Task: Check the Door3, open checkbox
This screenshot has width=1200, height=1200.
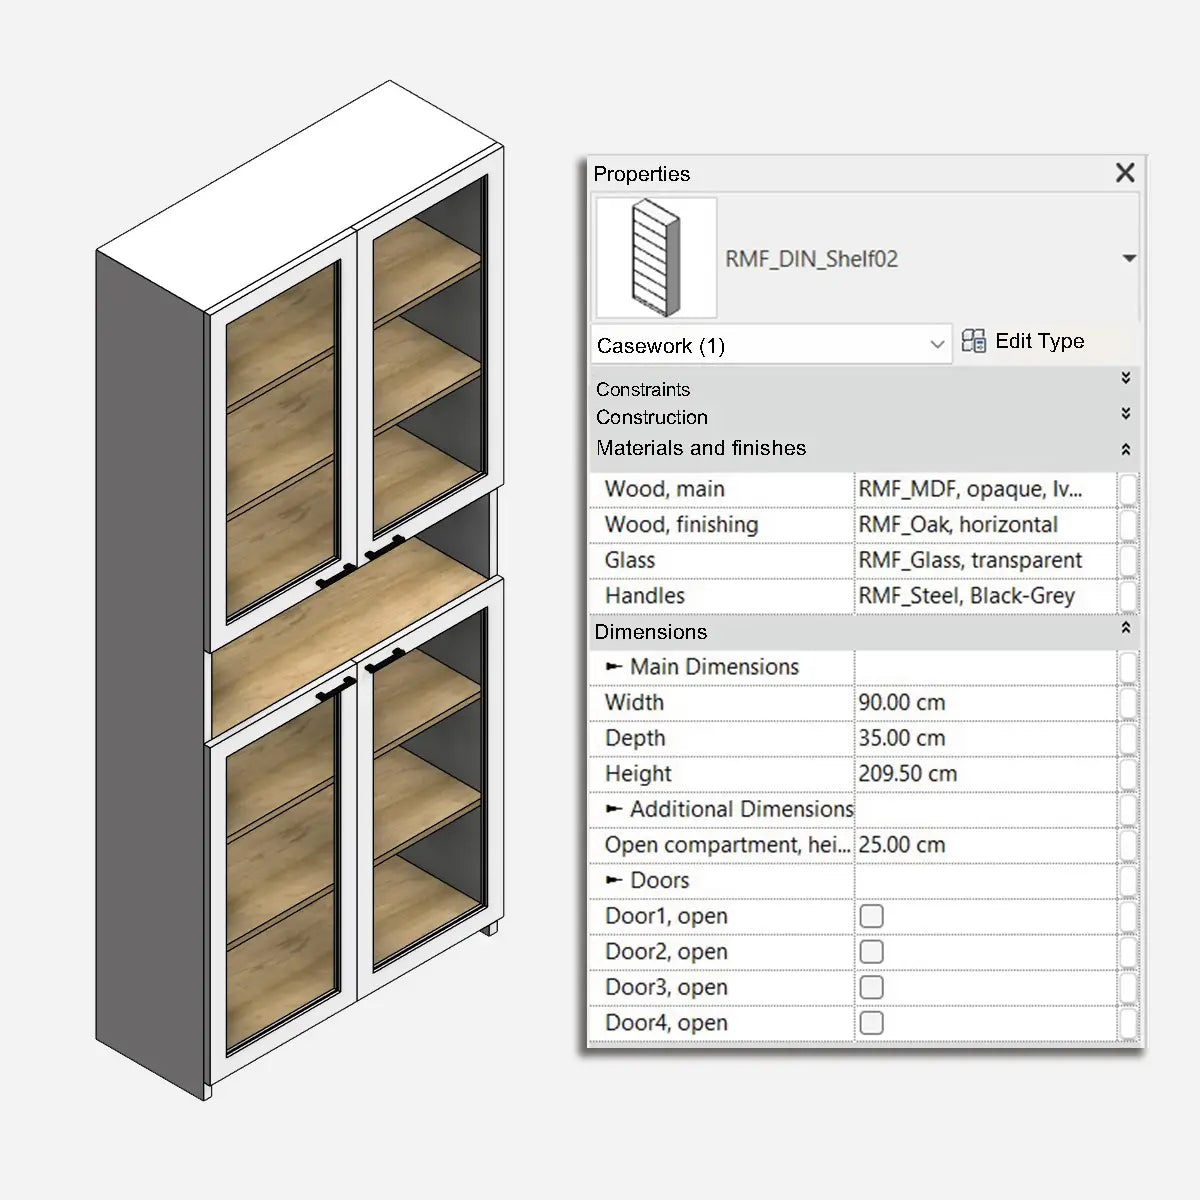Action: tap(872, 987)
